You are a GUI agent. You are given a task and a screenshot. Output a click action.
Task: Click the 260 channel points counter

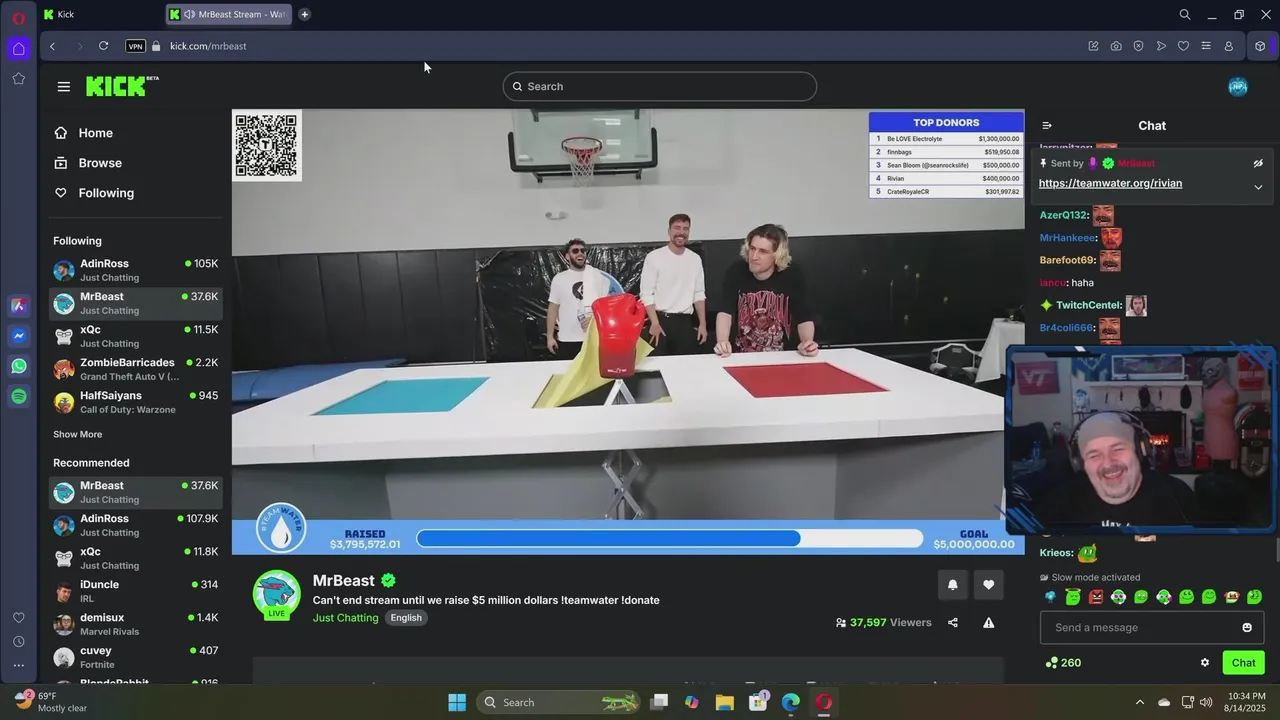(x=1063, y=662)
